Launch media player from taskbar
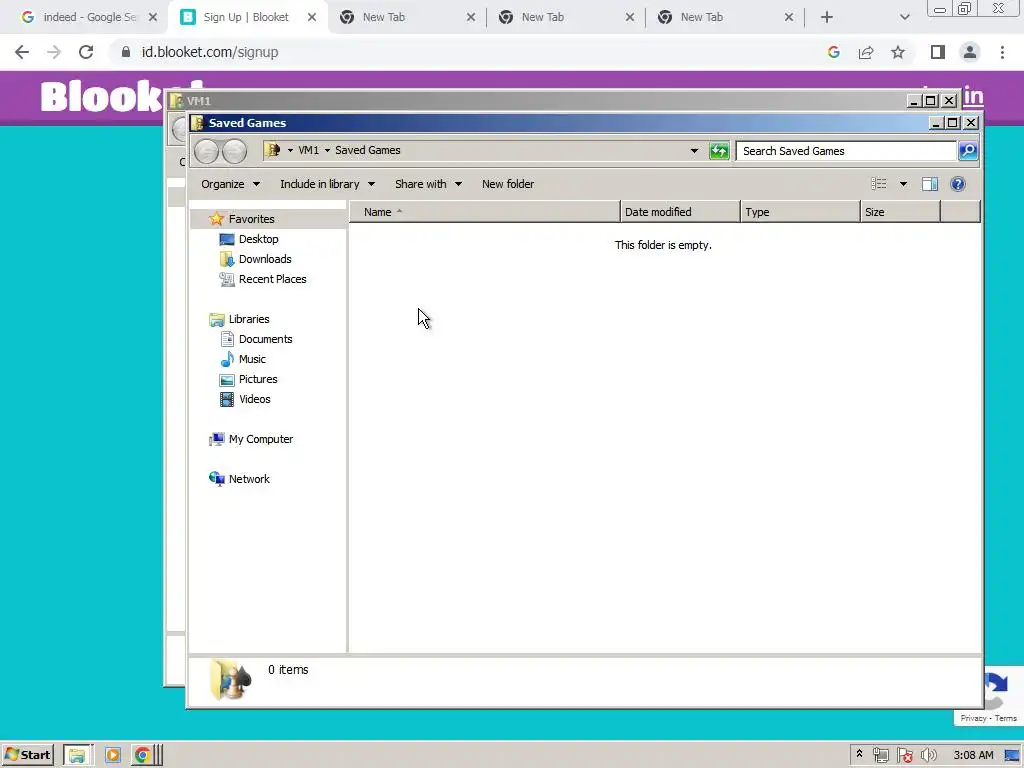 tap(112, 756)
